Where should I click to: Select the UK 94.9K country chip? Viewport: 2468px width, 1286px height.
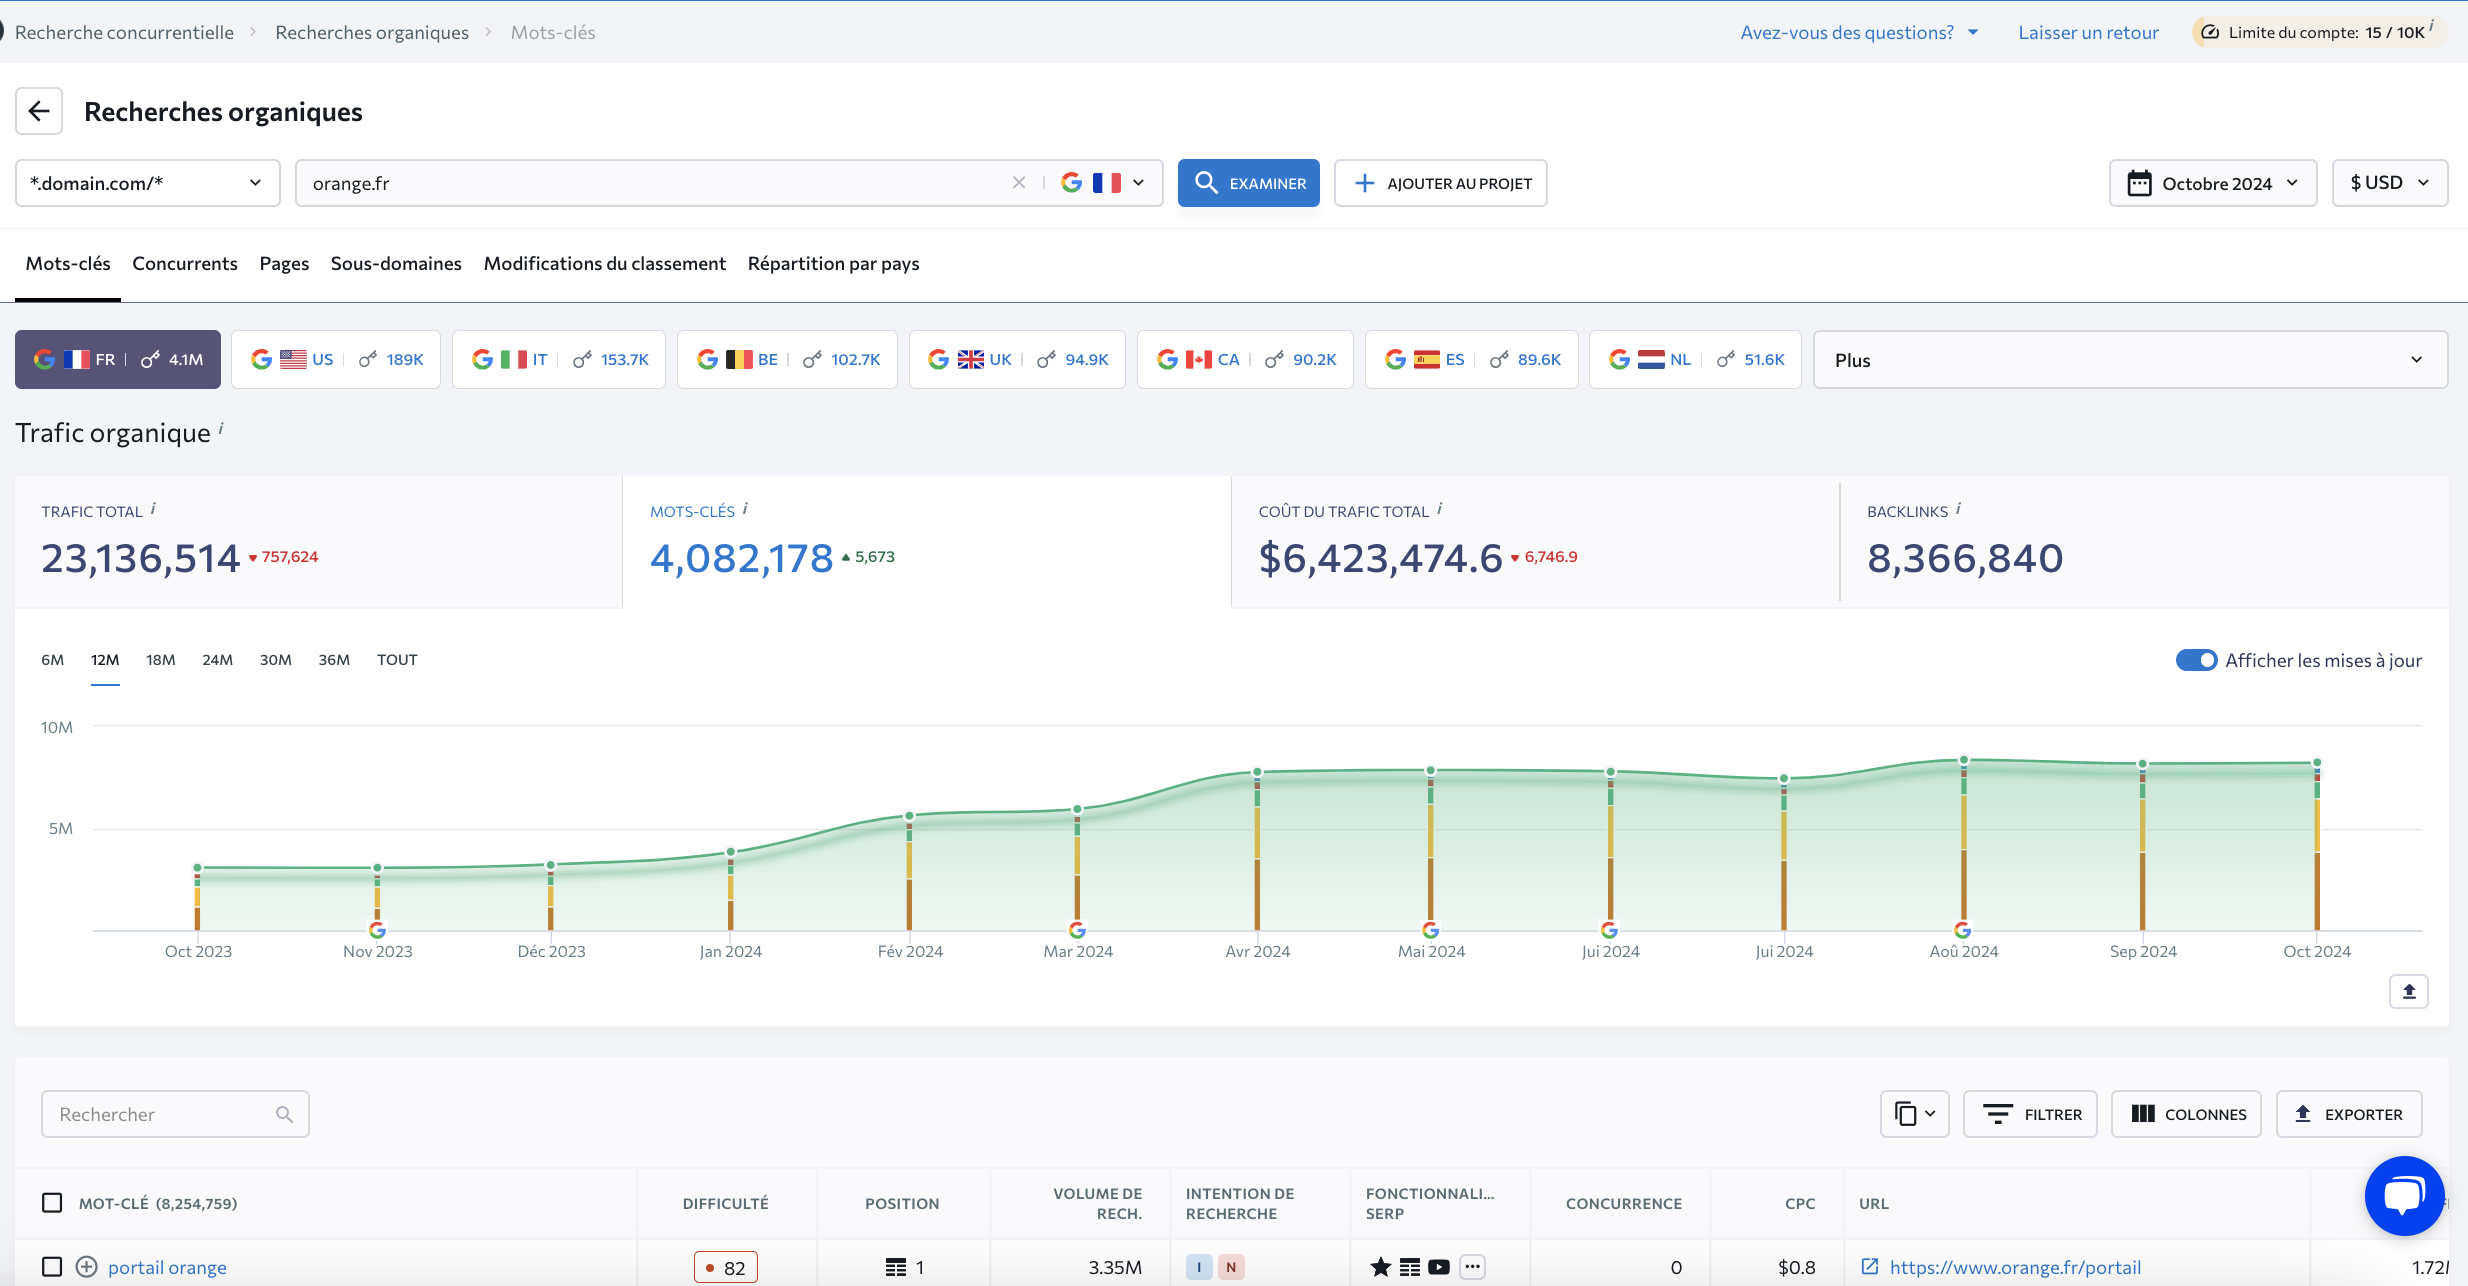1017,359
